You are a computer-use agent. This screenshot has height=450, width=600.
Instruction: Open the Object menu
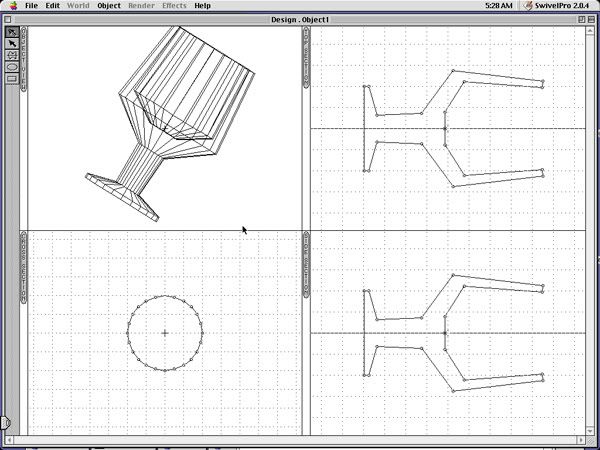coord(109,6)
